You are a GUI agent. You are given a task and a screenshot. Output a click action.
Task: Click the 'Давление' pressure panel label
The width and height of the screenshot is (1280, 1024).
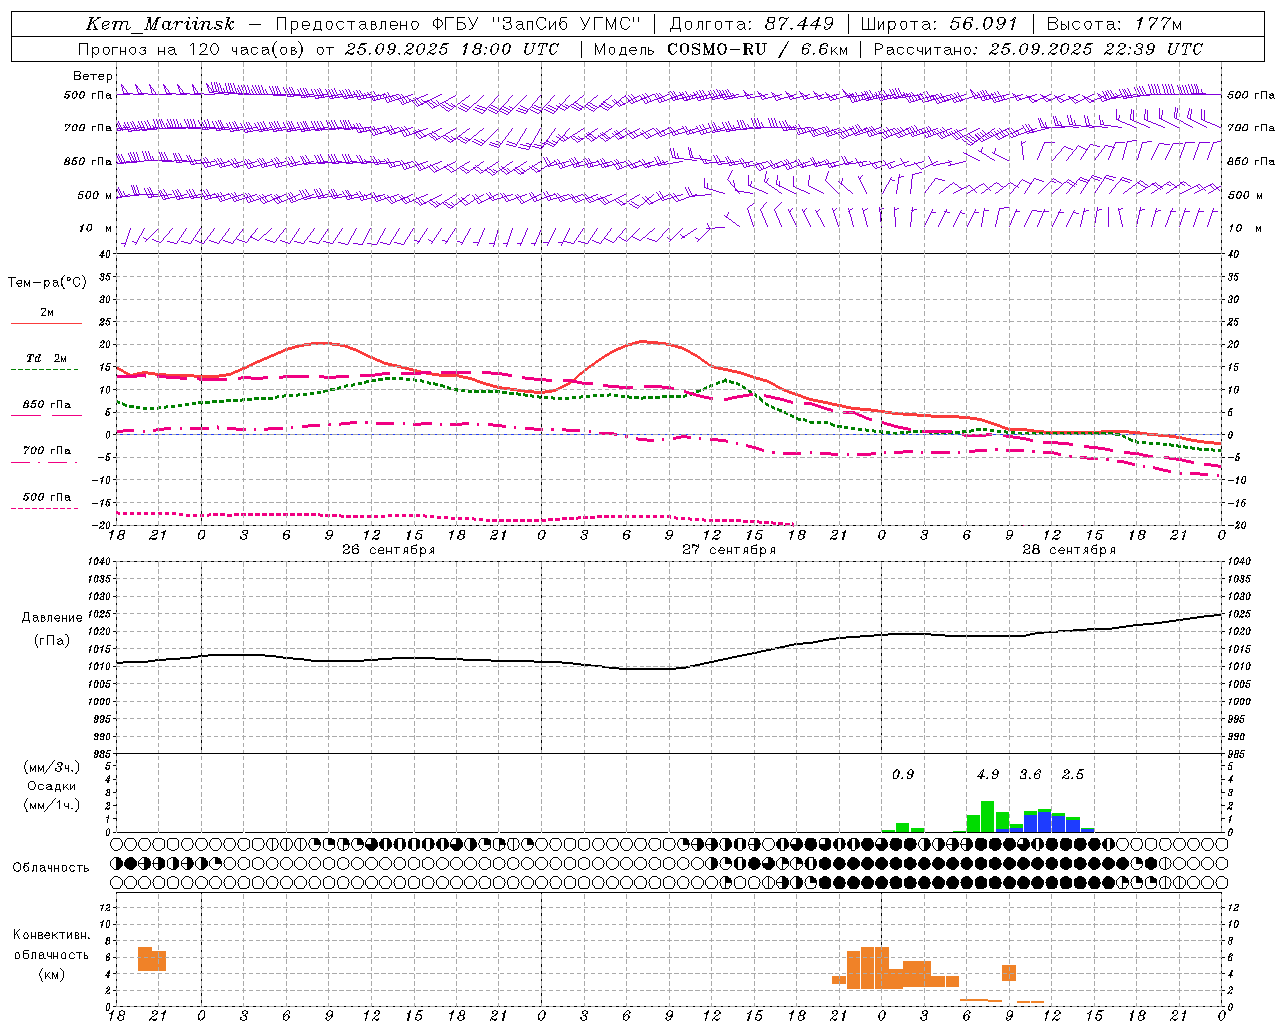[52, 618]
